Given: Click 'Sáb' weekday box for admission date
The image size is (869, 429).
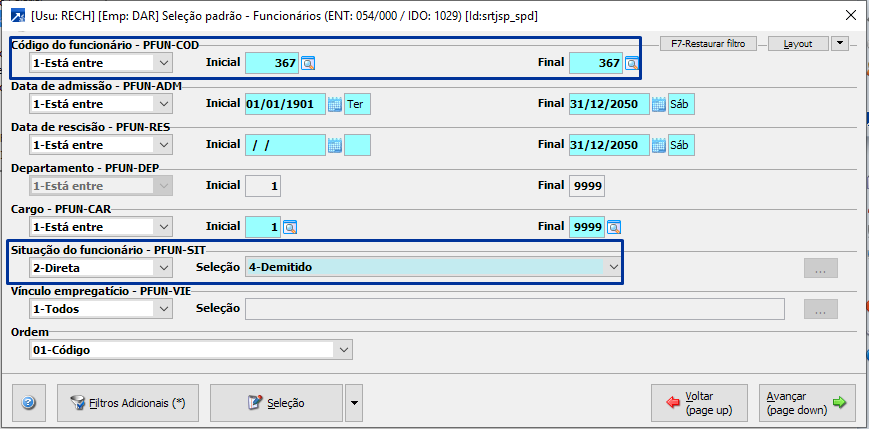Looking at the screenshot, I should pos(681,104).
